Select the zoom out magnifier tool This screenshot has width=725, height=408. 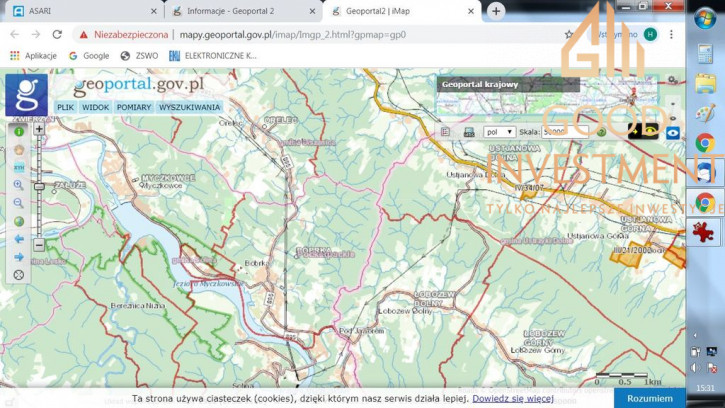pos(18,203)
